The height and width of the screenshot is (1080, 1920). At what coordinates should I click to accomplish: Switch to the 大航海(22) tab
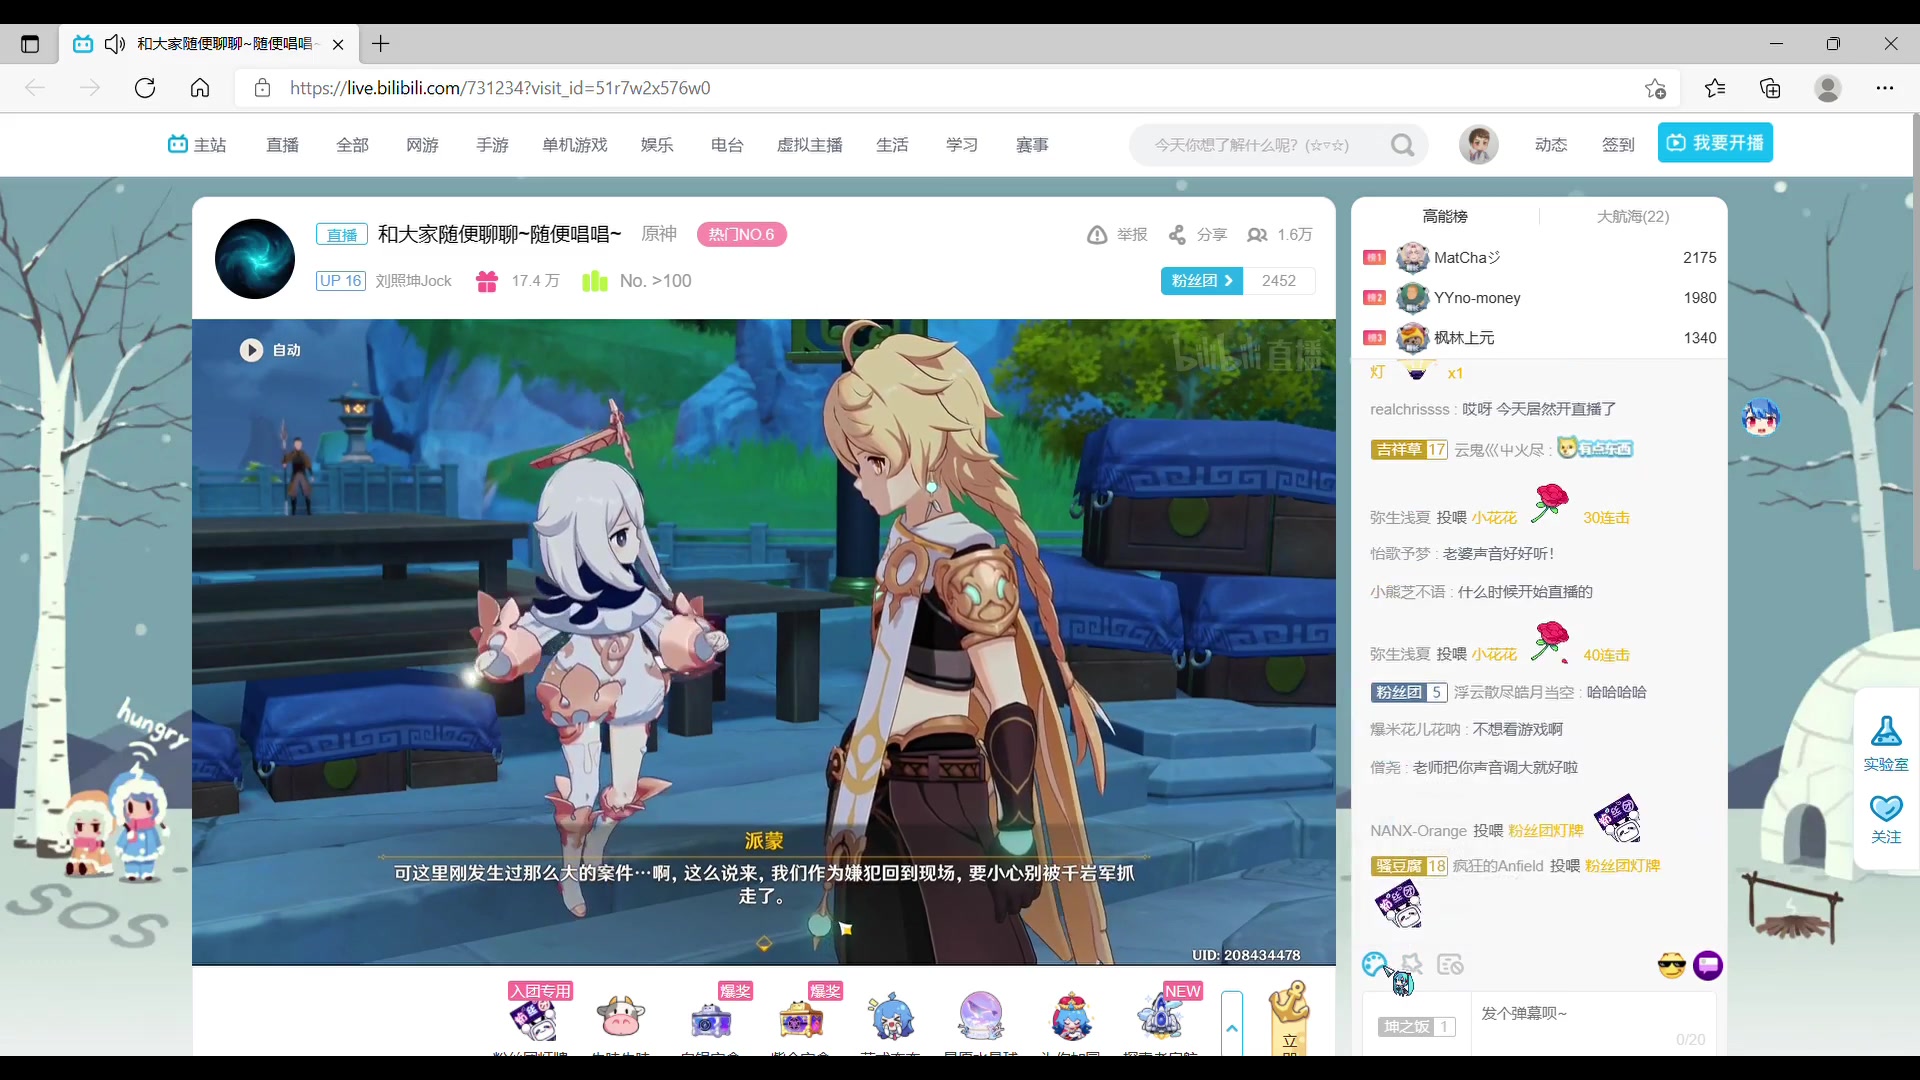tap(1633, 216)
